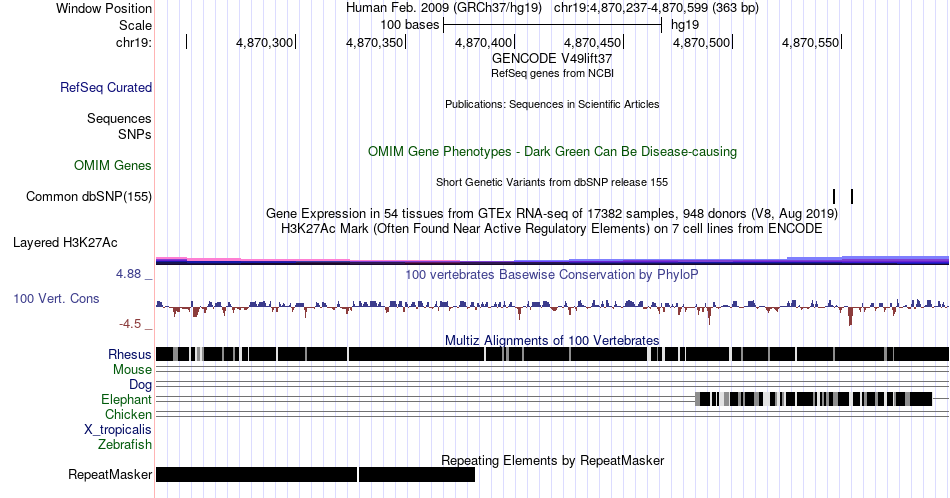The image size is (950, 498).
Task: Click the RefSeq Curated track label
Action: click(x=106, y=87)
